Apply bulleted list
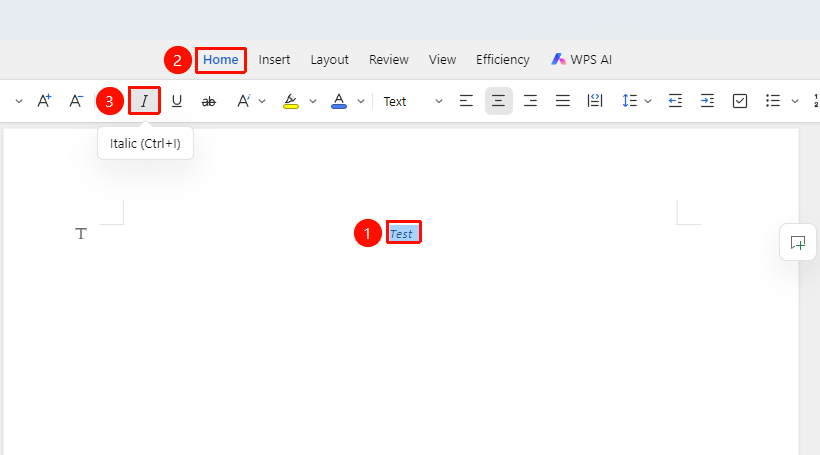The width and height of the screenshot is (820, 455). click(x=773, y=101)
